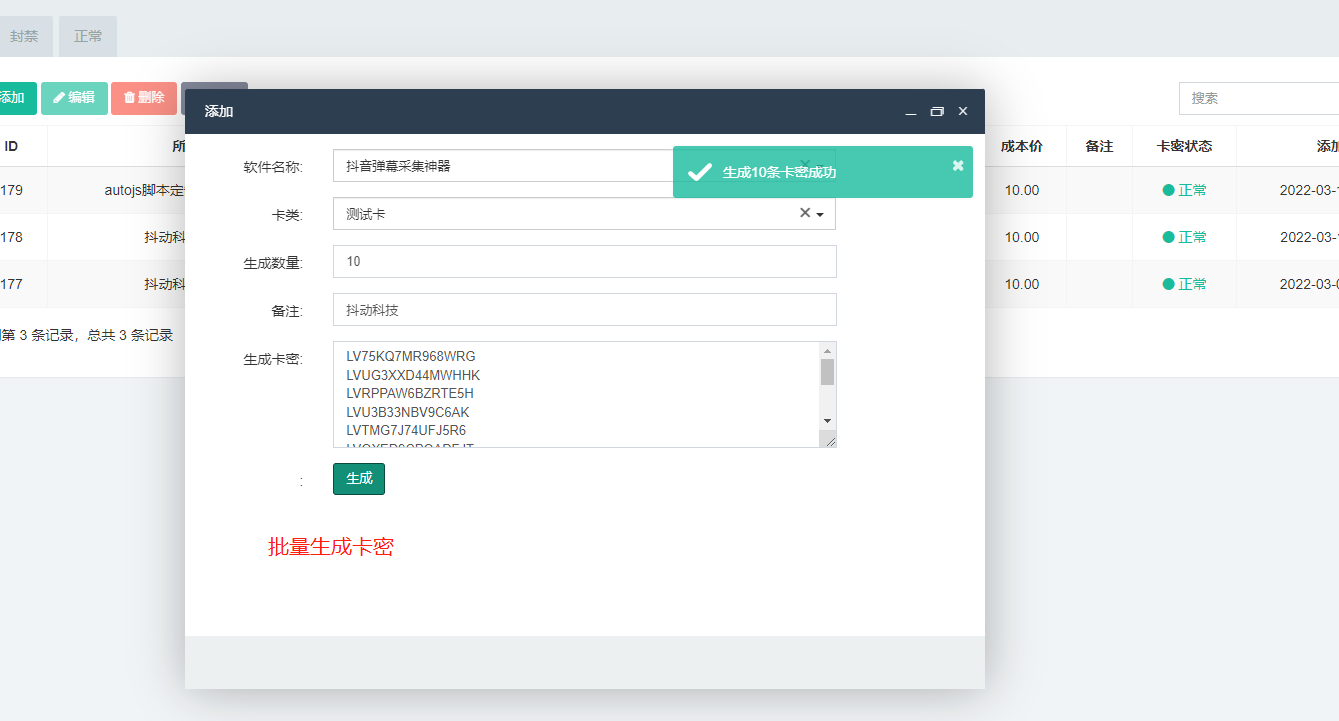Click the 10.00 cost in row 178
The height and width of the screenshot is (721, 1339).
(x=1022, y=237)
